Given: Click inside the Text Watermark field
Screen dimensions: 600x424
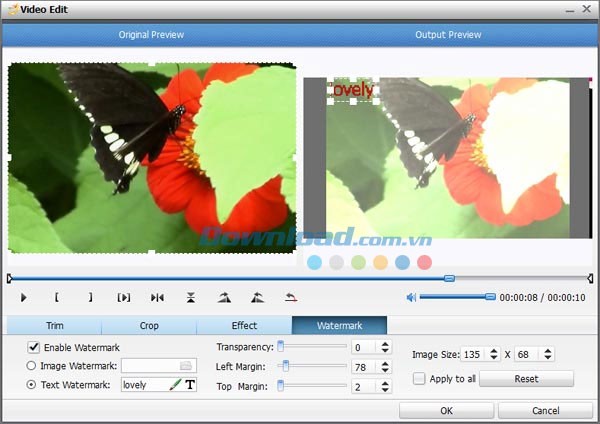Looking at the screenshot, I should click(143, 384).
